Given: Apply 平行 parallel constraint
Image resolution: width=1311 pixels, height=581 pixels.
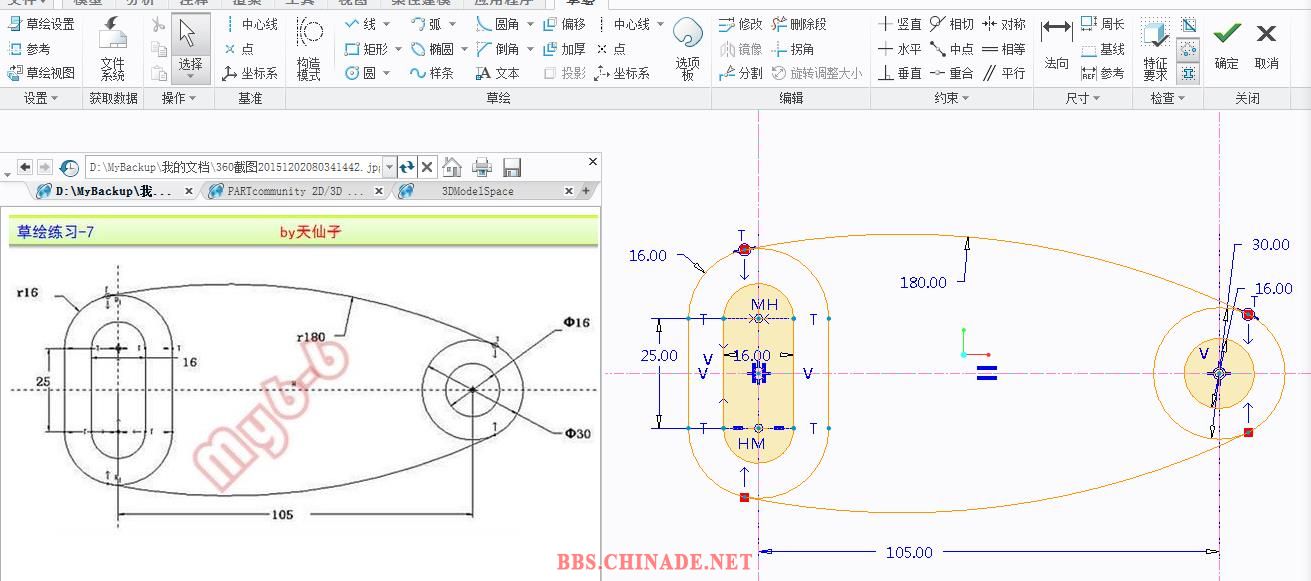Looking at the screenshot, I should (1003, 72).
